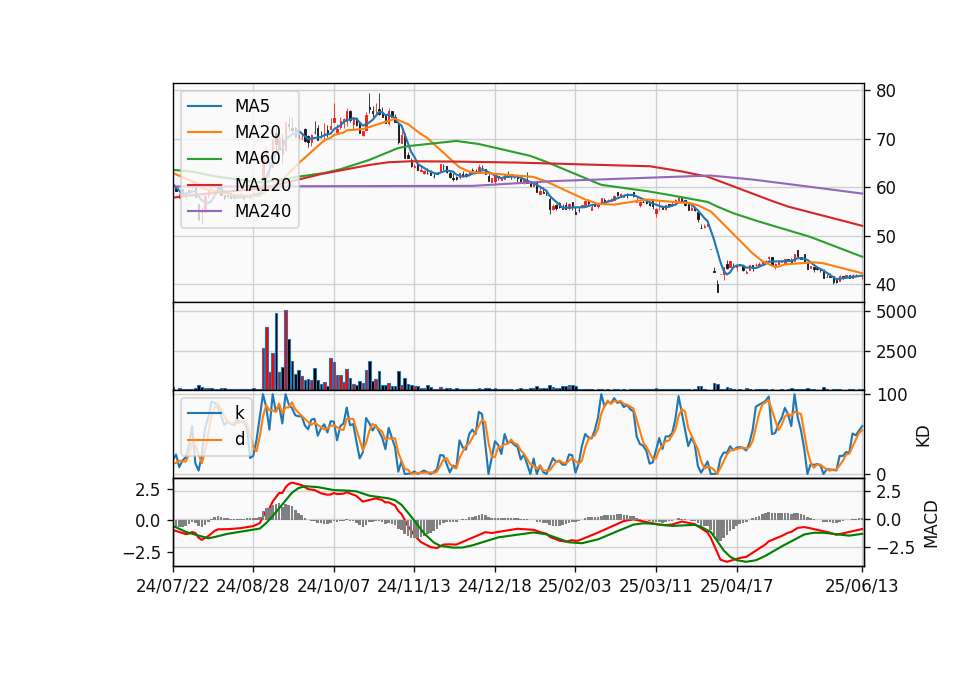Click the d legend label in KD panel

[240, 438]
